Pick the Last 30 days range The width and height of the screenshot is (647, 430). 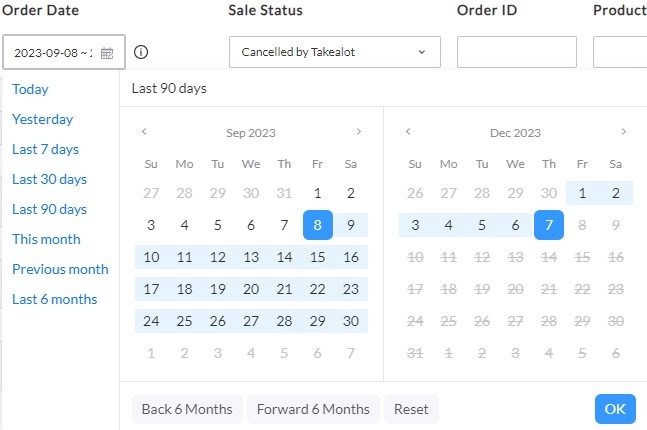point(49,179)
